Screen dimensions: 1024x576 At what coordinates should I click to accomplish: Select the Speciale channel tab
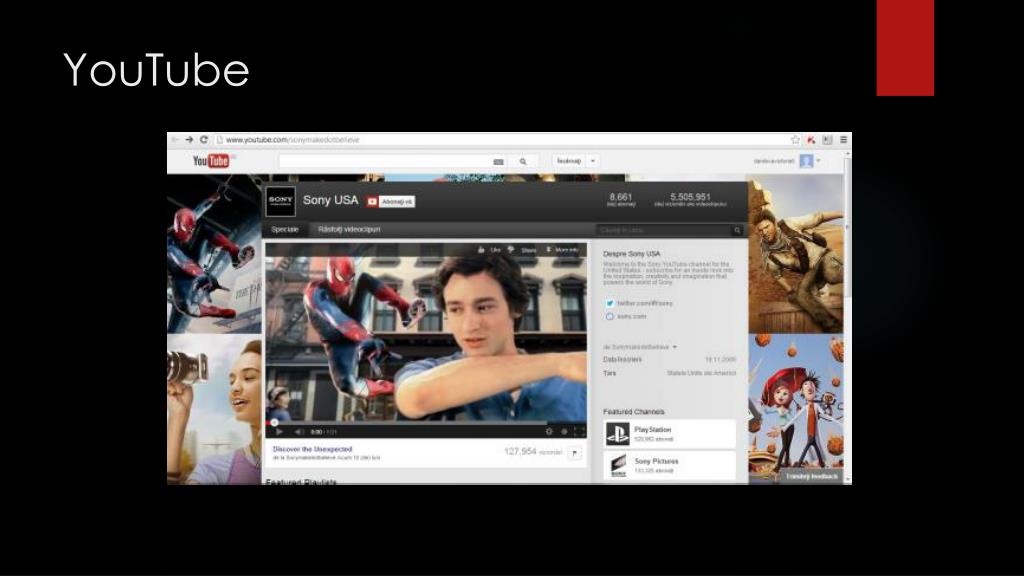click(x=285, y=229)
